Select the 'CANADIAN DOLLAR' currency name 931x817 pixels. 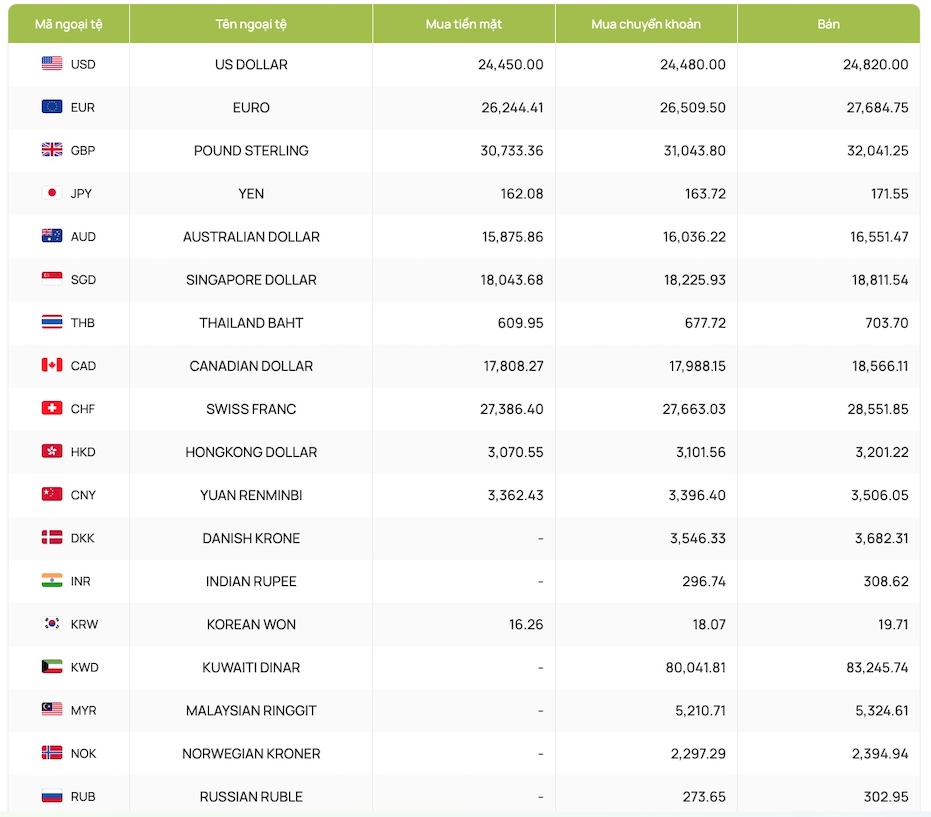pos(251,366)
